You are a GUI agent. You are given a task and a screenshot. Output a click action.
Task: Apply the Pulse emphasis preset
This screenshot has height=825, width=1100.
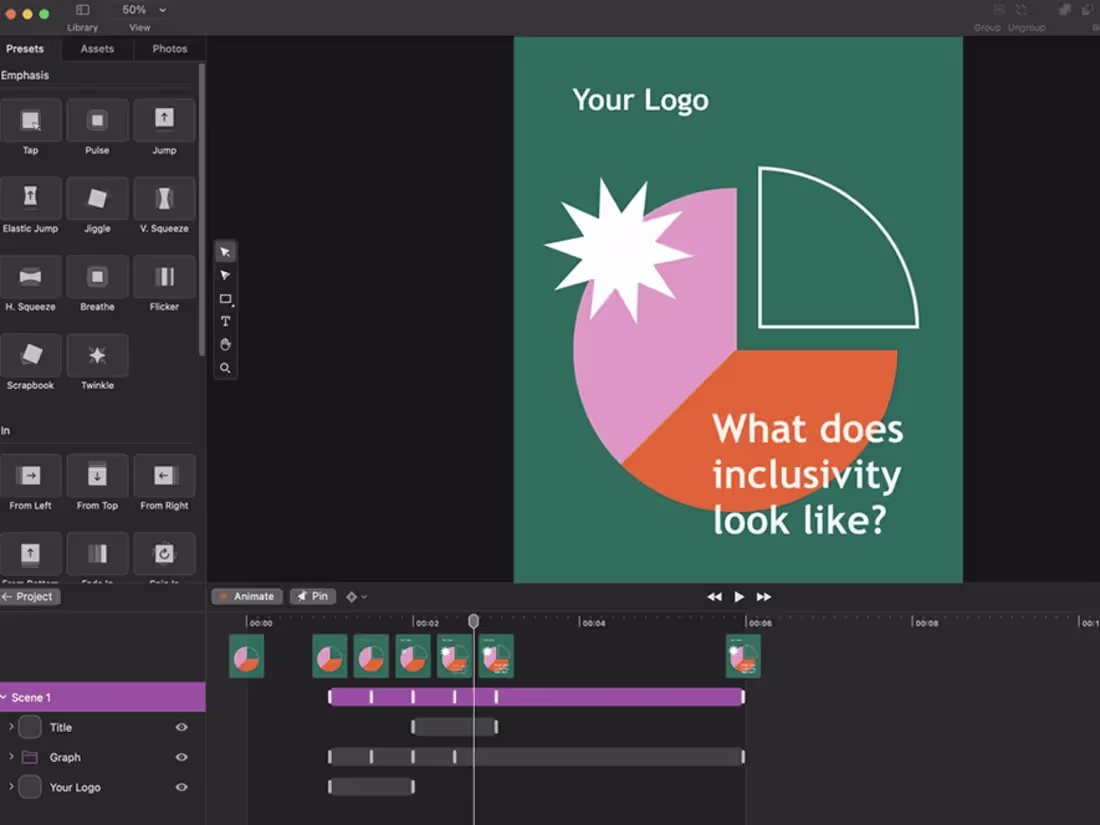pyautogui.click(x=97, y=125)
